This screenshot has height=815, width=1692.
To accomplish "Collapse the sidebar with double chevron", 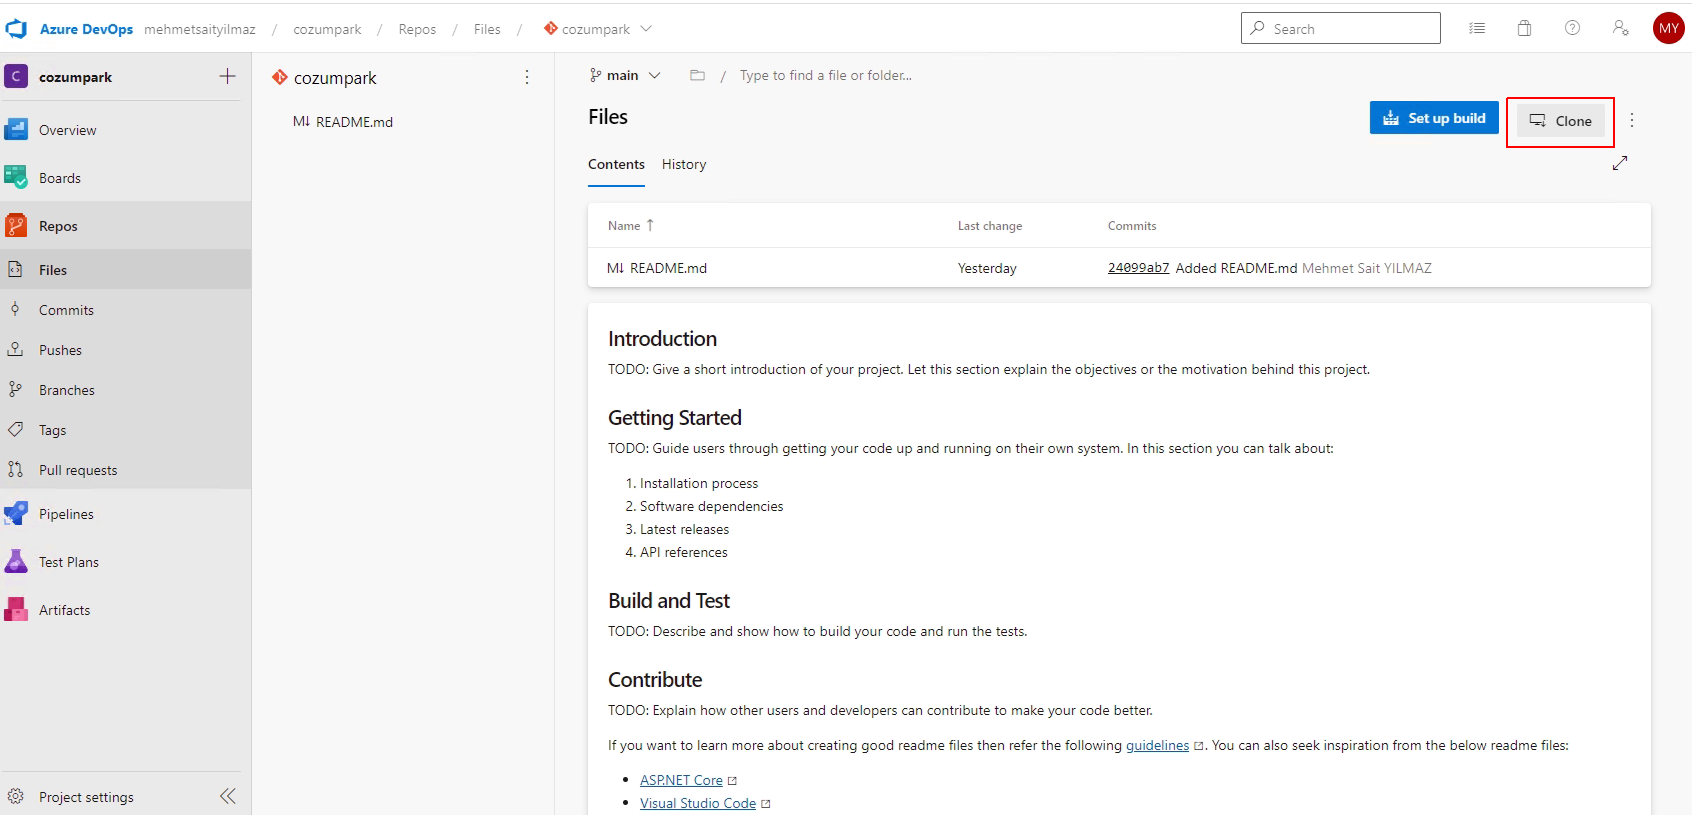I will (x=228, y=796).
